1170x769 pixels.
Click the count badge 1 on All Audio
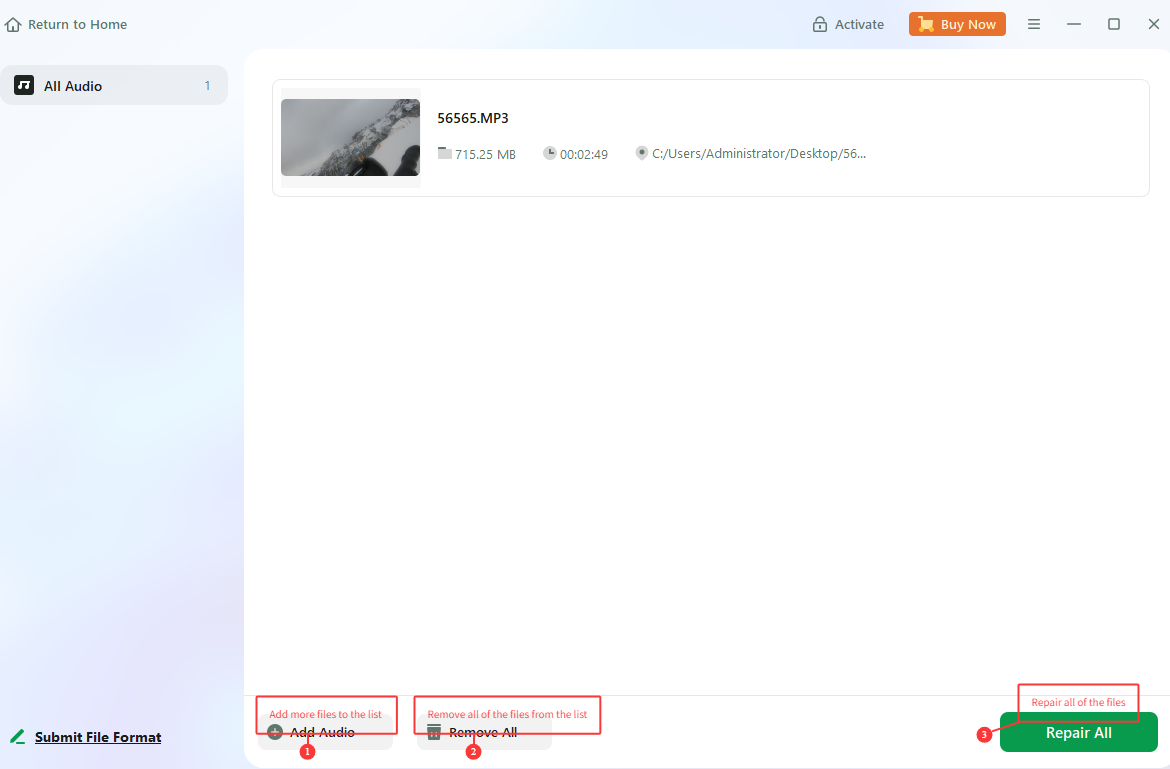207,86
